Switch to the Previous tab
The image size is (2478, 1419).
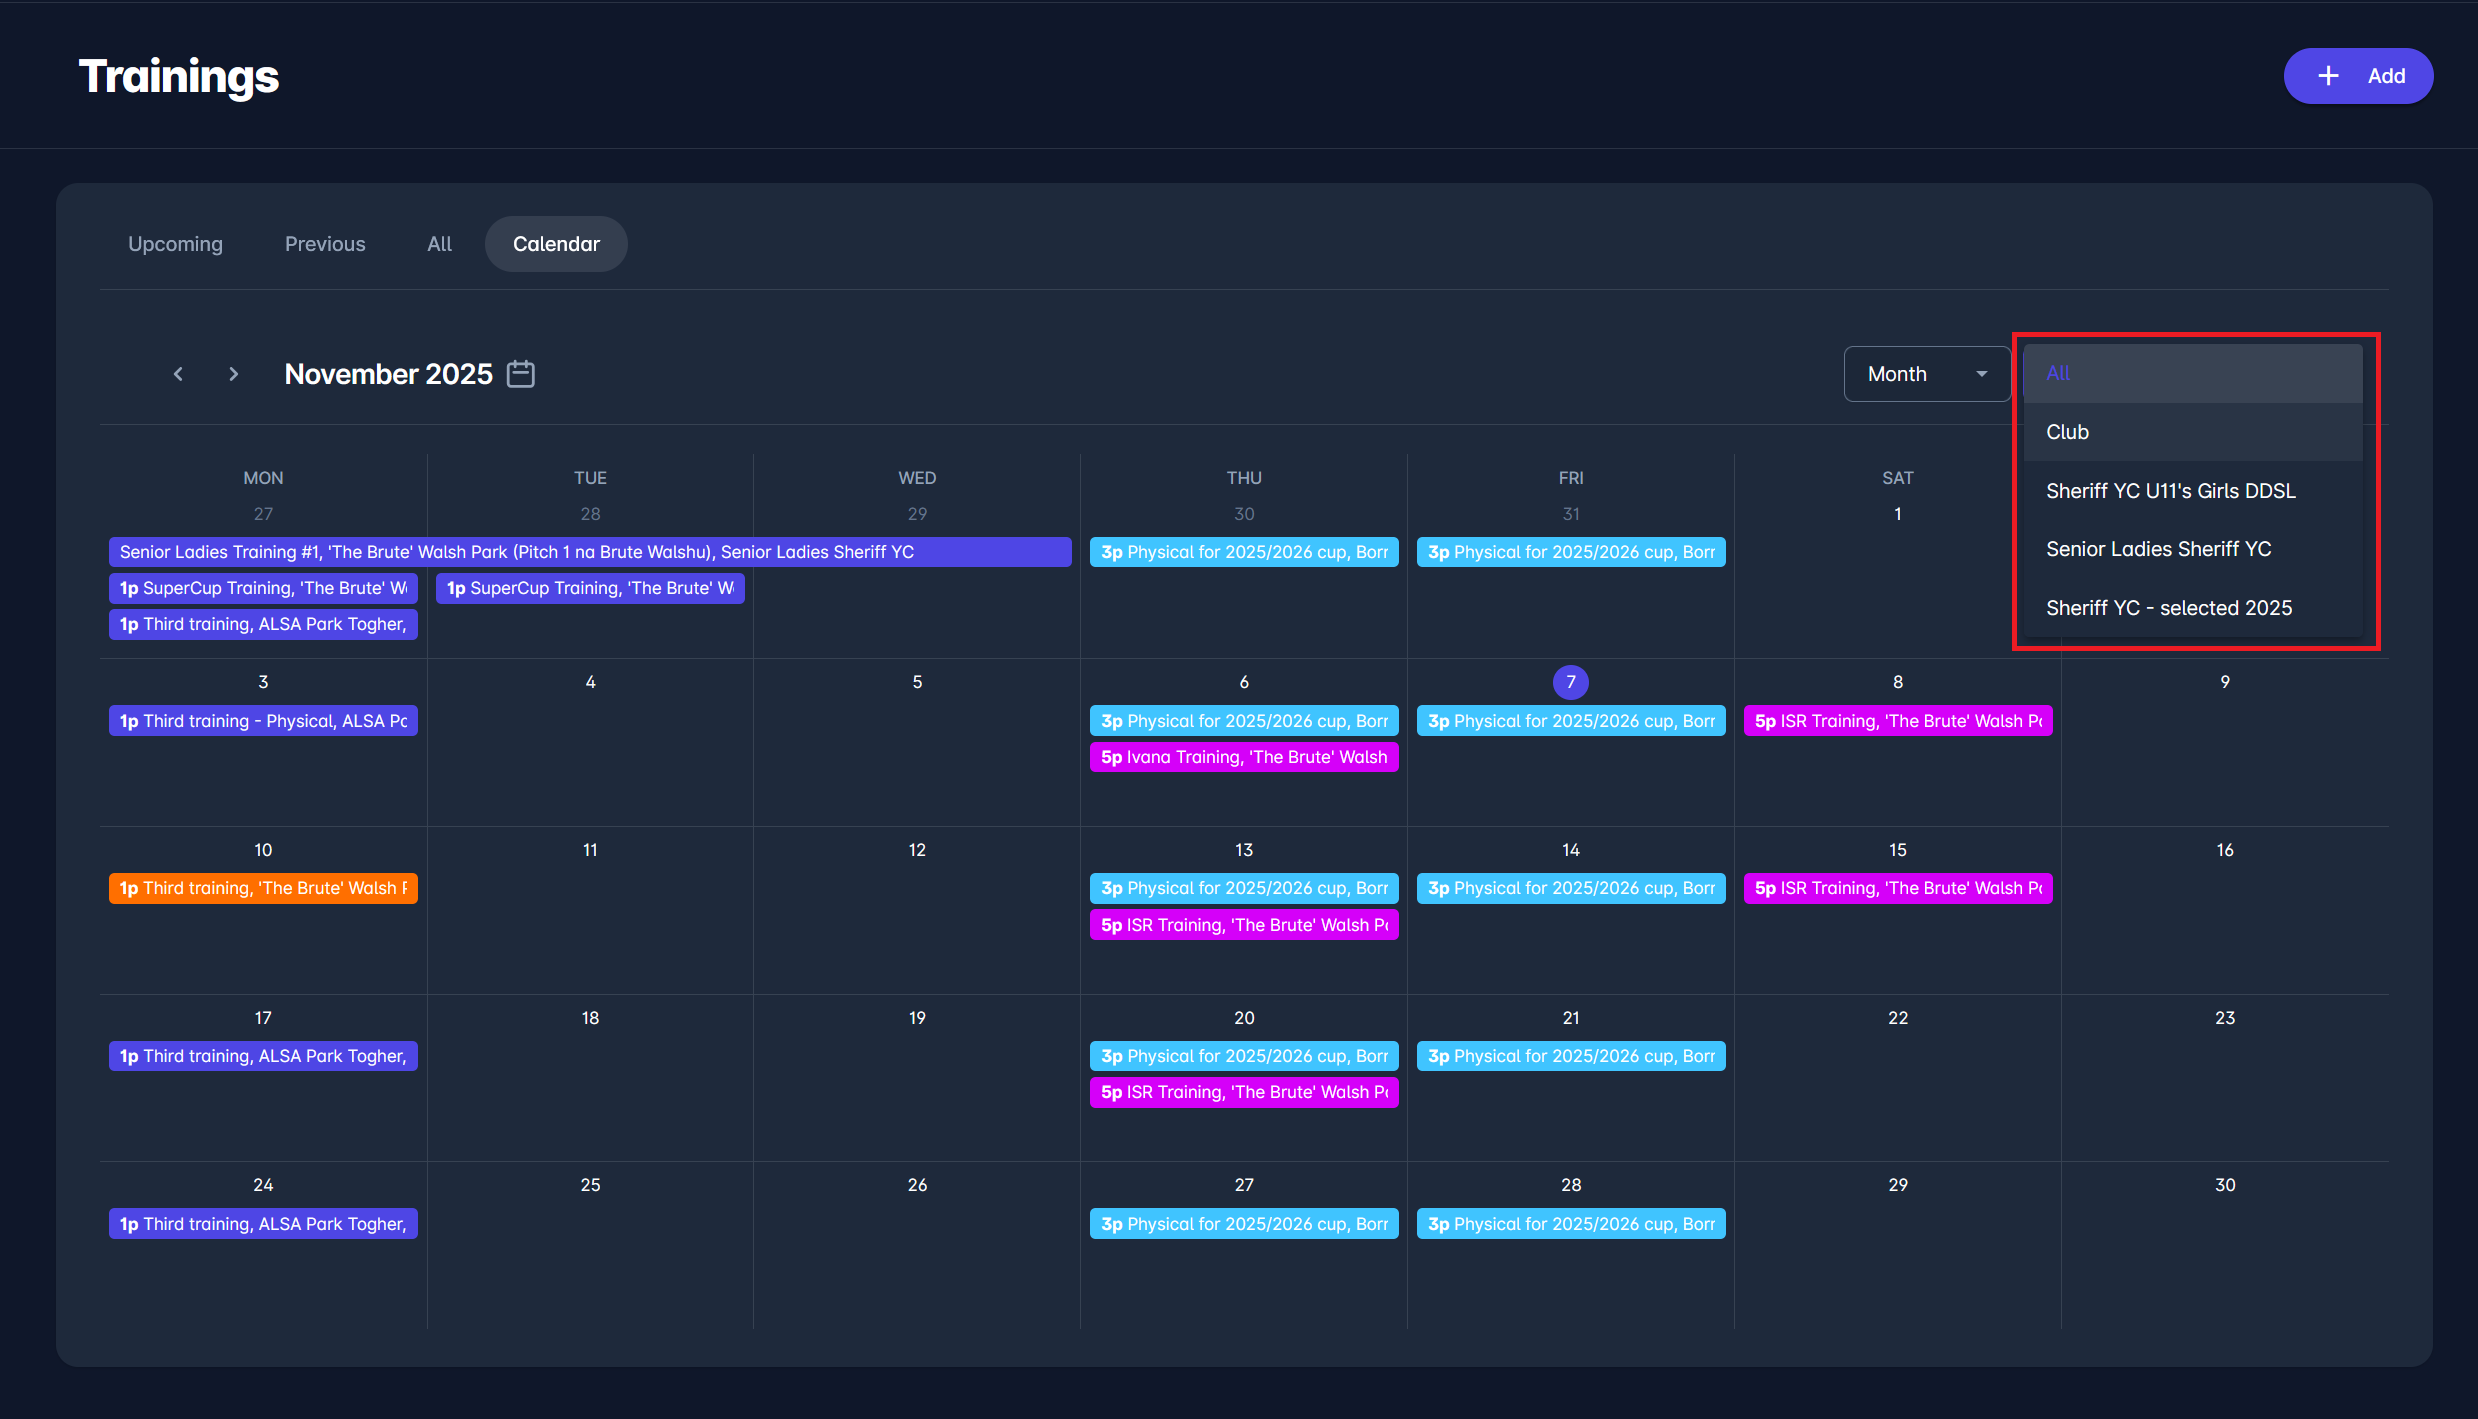click(325, 244)
